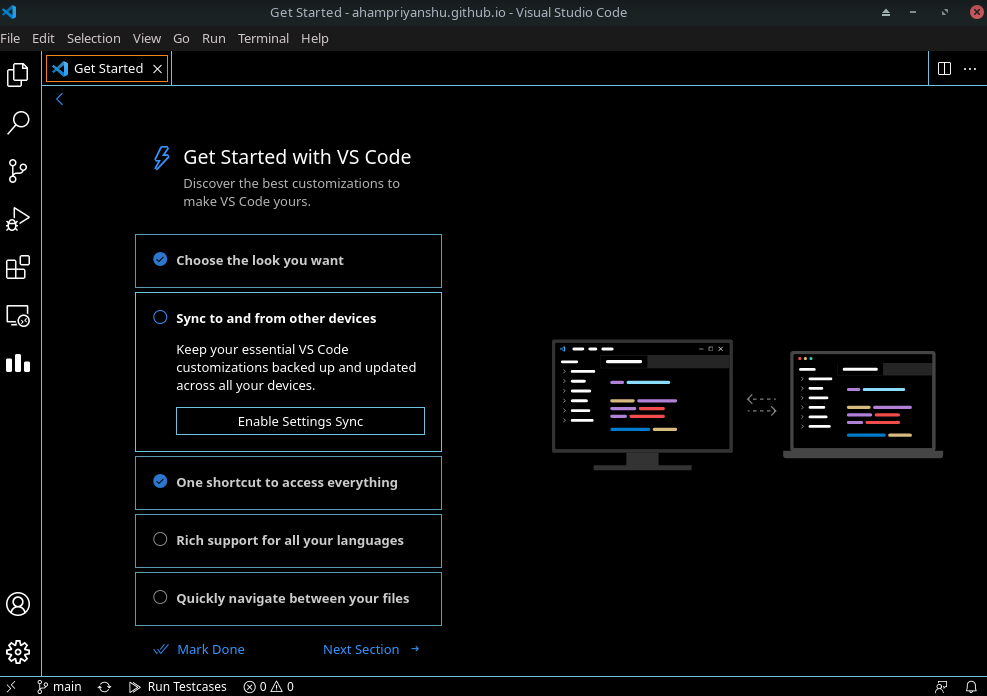Expand 'Rich support for all your languages' step
987x696 pixels.
click(x=288, y=541)
